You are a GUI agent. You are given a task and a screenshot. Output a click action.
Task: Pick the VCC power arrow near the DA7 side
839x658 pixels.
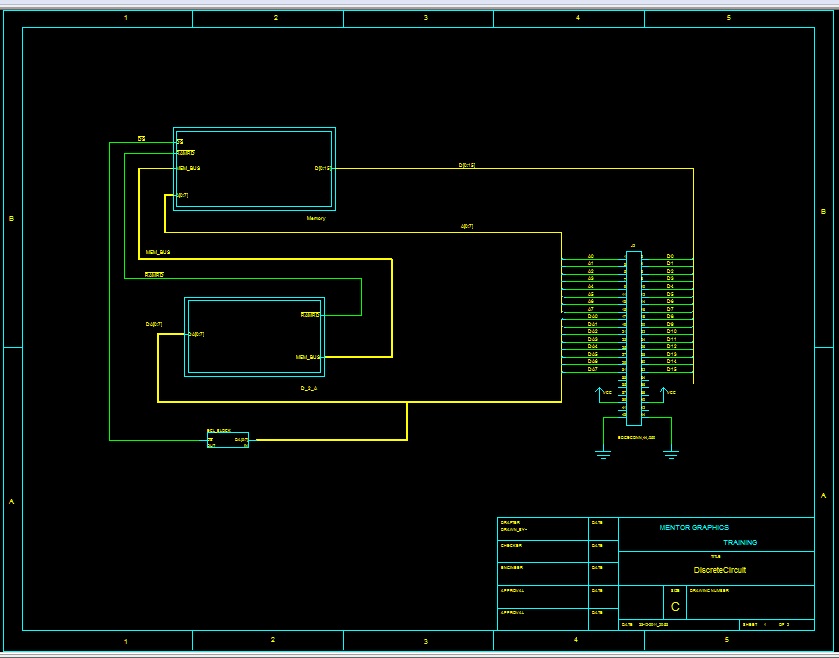click(x=600, y=394)
